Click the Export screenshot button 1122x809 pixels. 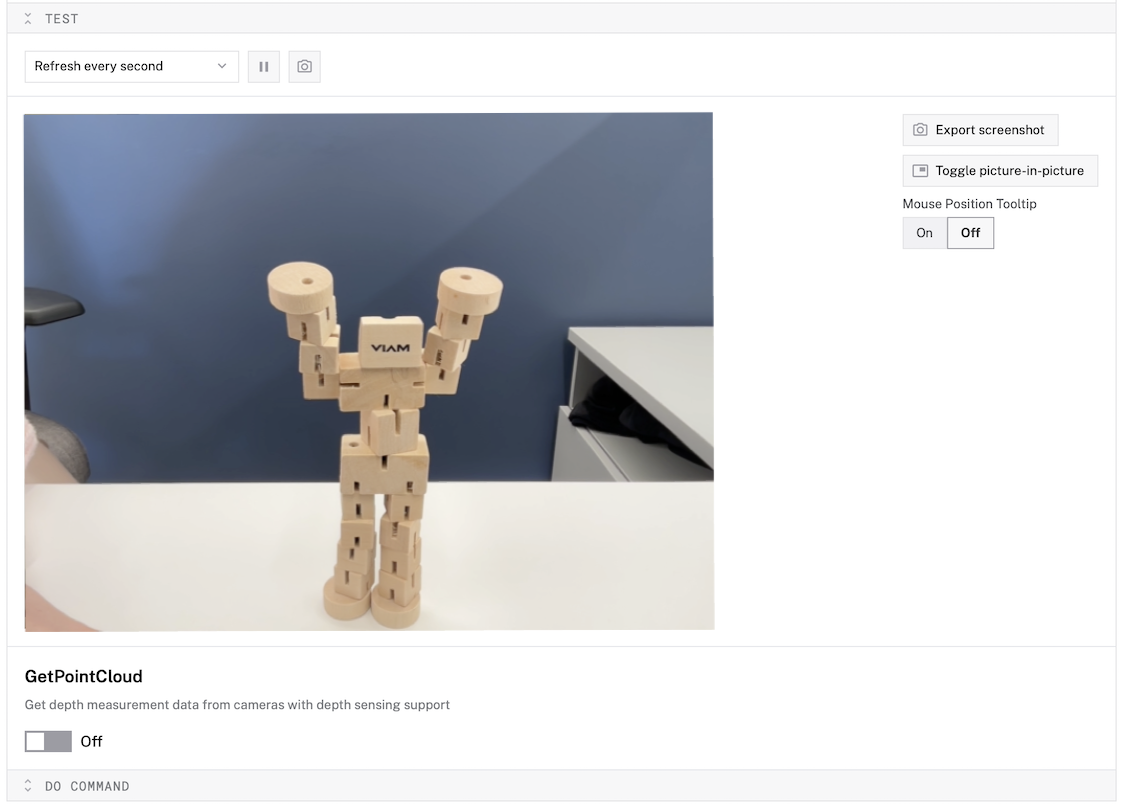980,129
